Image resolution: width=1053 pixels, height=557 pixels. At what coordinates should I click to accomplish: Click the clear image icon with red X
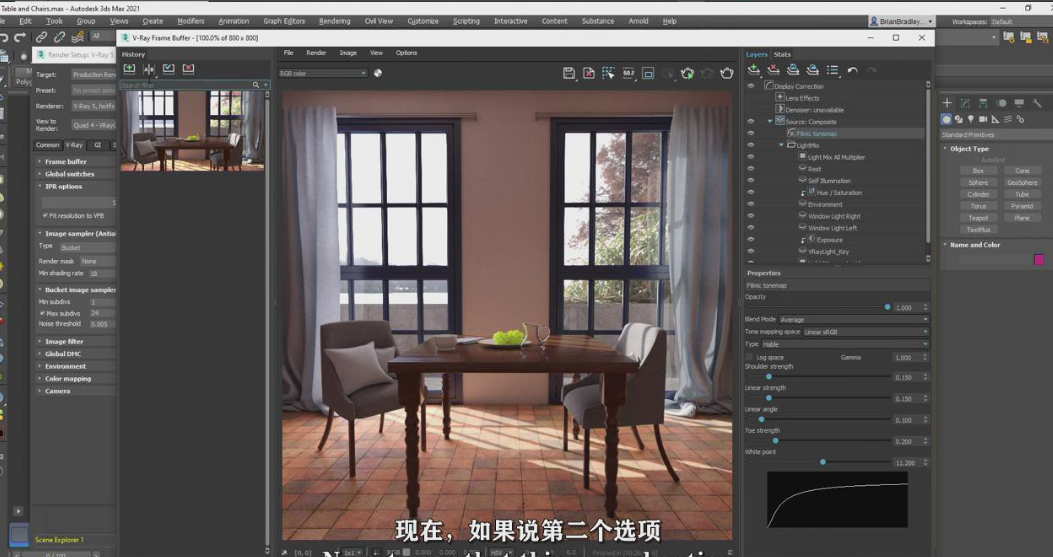pyautogui.click(x=589, y=73)
